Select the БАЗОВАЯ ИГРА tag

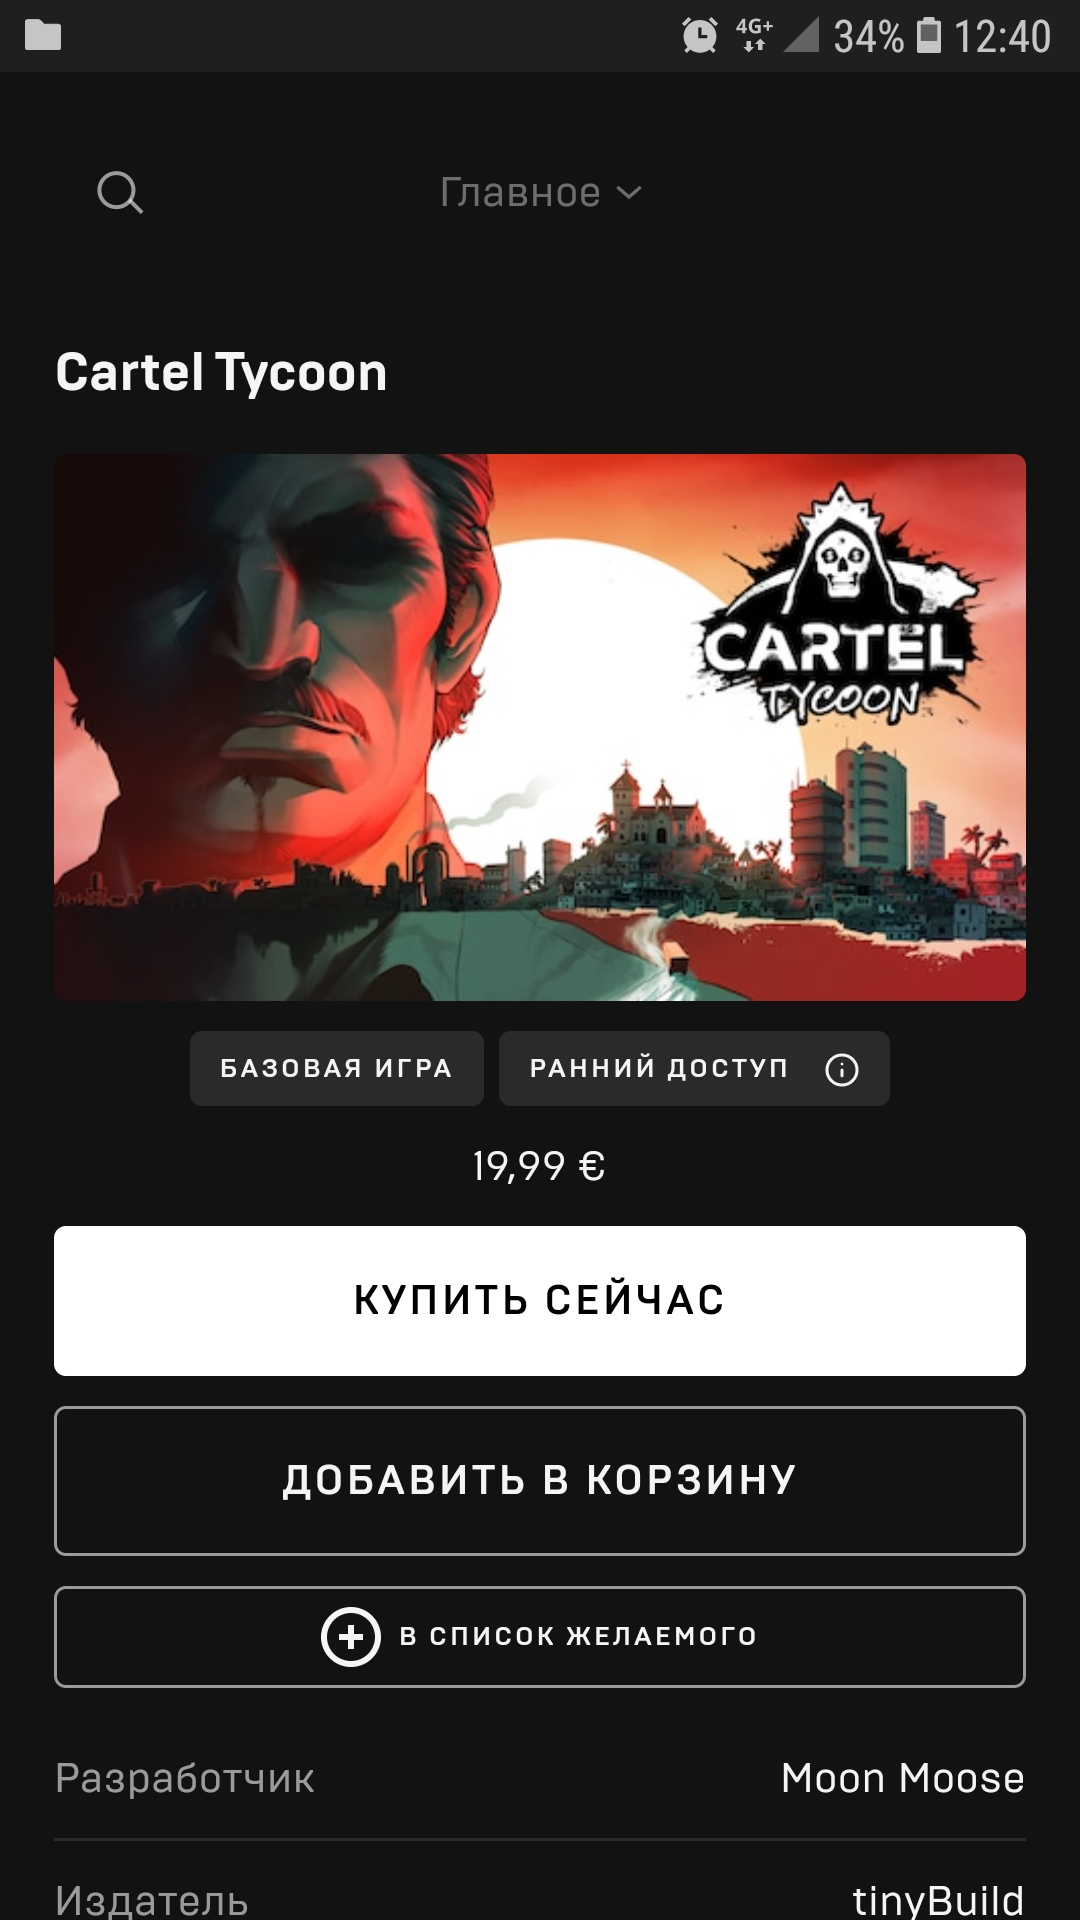click(337, 1068)
